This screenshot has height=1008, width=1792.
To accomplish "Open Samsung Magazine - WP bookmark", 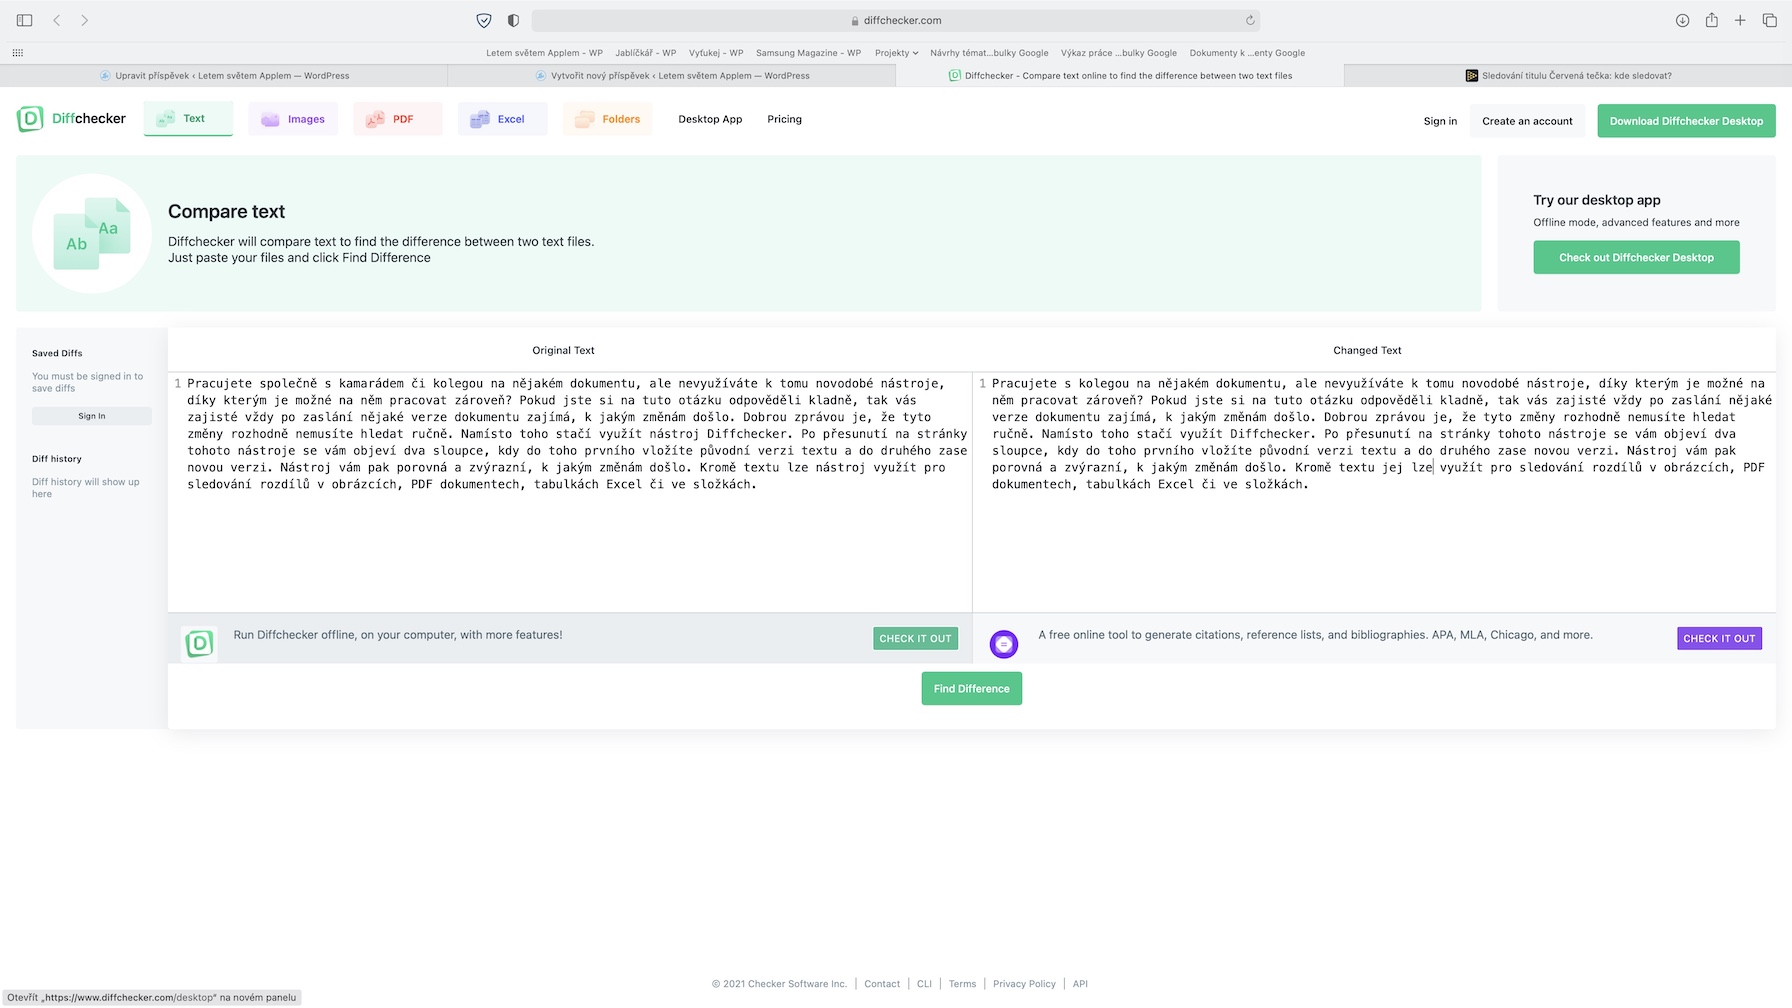I will pos(808,53).
